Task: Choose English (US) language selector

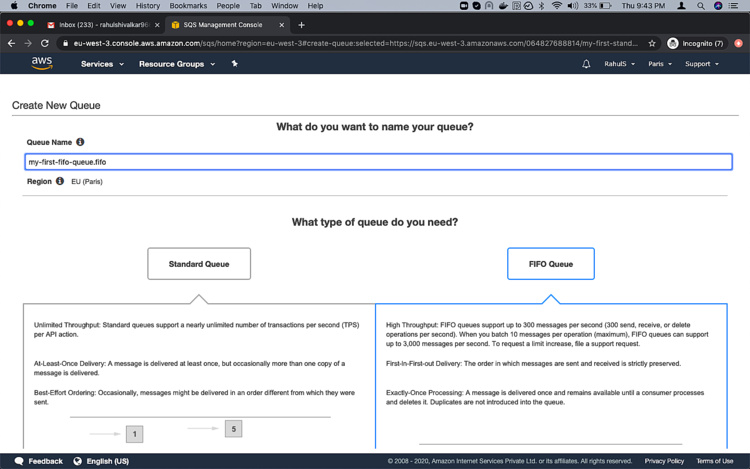Action: (101, 461)
